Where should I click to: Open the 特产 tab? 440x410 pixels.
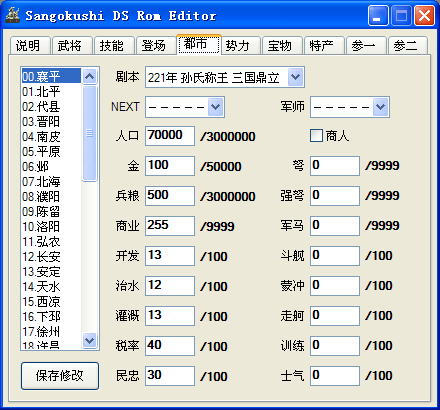324,45
